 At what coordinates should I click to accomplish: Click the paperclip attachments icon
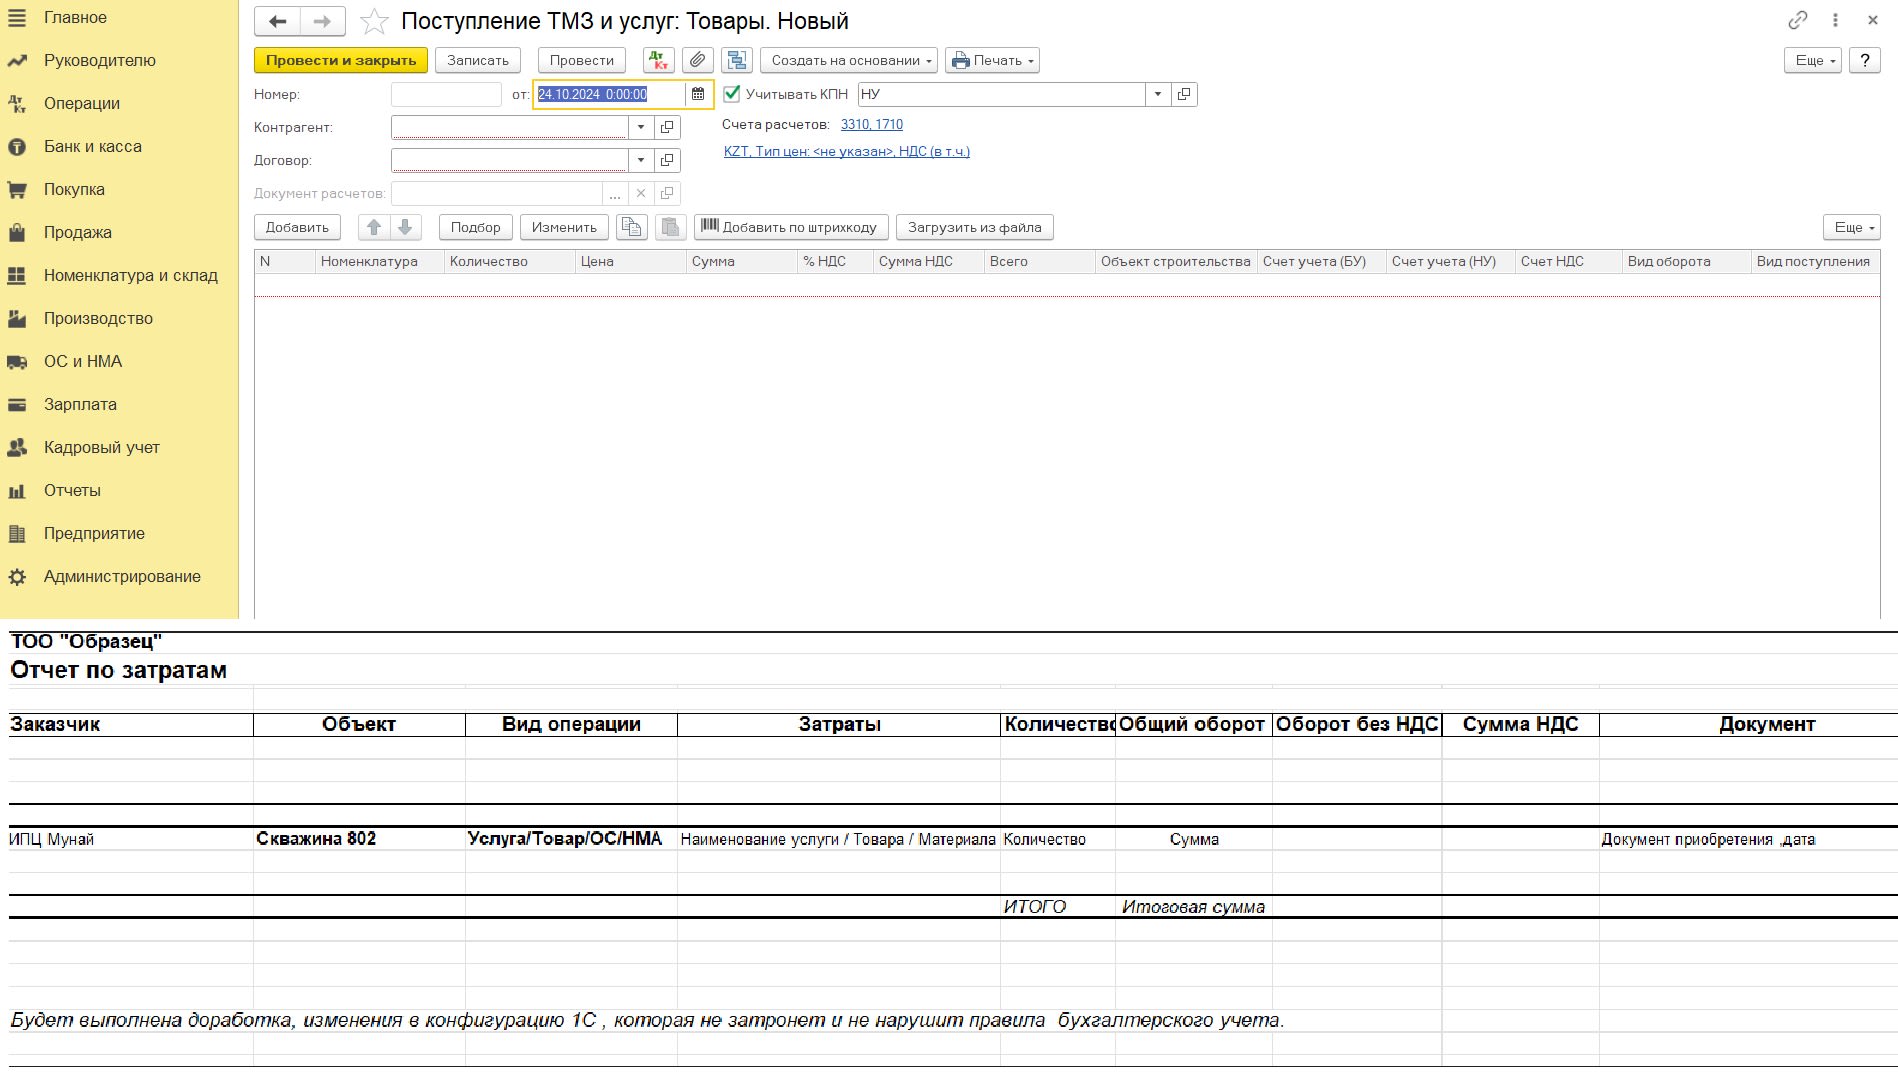click(x=698, y=60)
